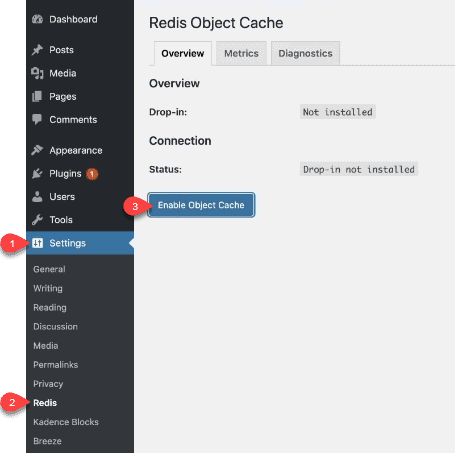Click the 'Redis Object Cache' page title
The height and width of the screenshot is (453, 455).
tap(216, 23)
